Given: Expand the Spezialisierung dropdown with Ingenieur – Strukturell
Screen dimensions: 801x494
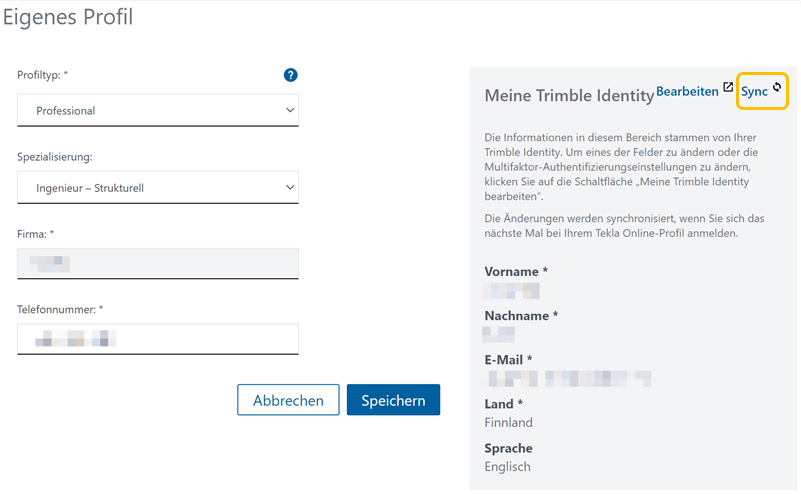Looking at the screenshot, I should pyautogui.click(x=157, y=187).
